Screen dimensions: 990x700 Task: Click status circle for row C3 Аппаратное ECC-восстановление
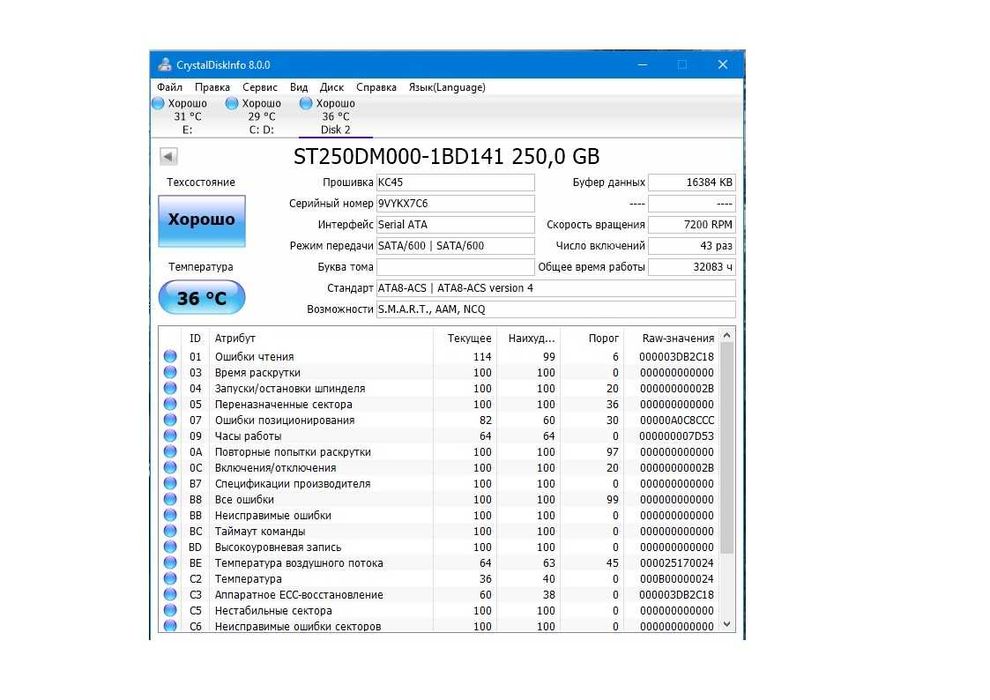(x=170, y=595)
